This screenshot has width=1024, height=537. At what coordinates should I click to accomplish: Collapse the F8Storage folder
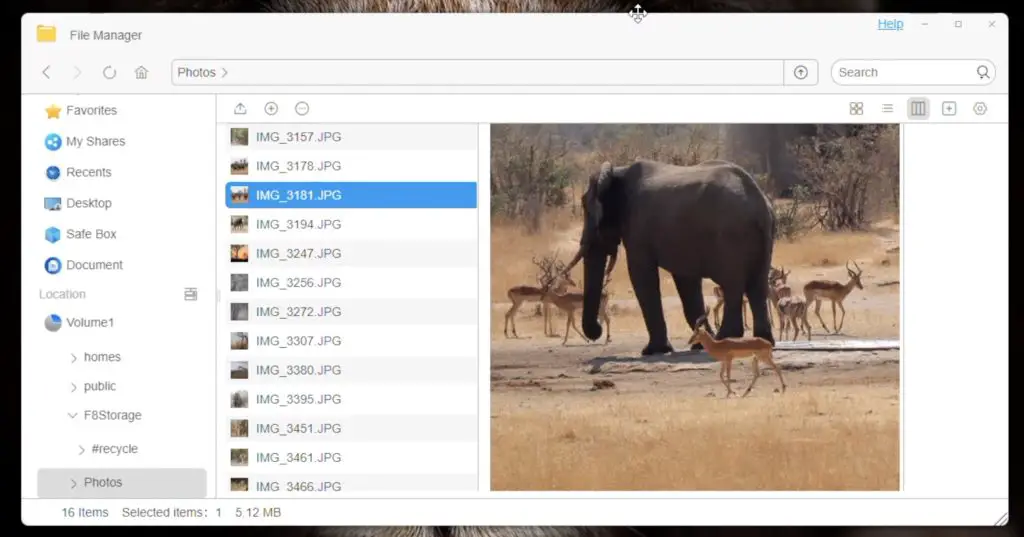click(x=73, y=415)
